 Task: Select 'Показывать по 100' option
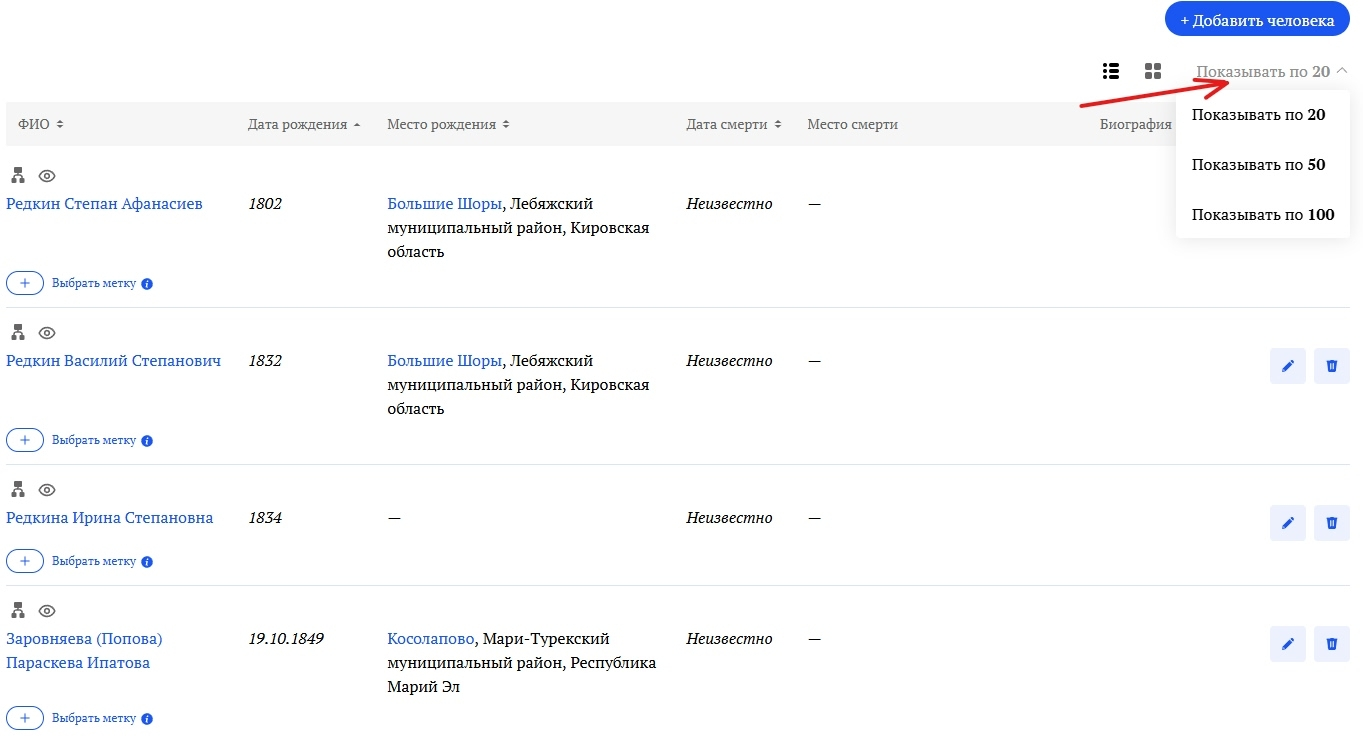(x=1262, y=215)
